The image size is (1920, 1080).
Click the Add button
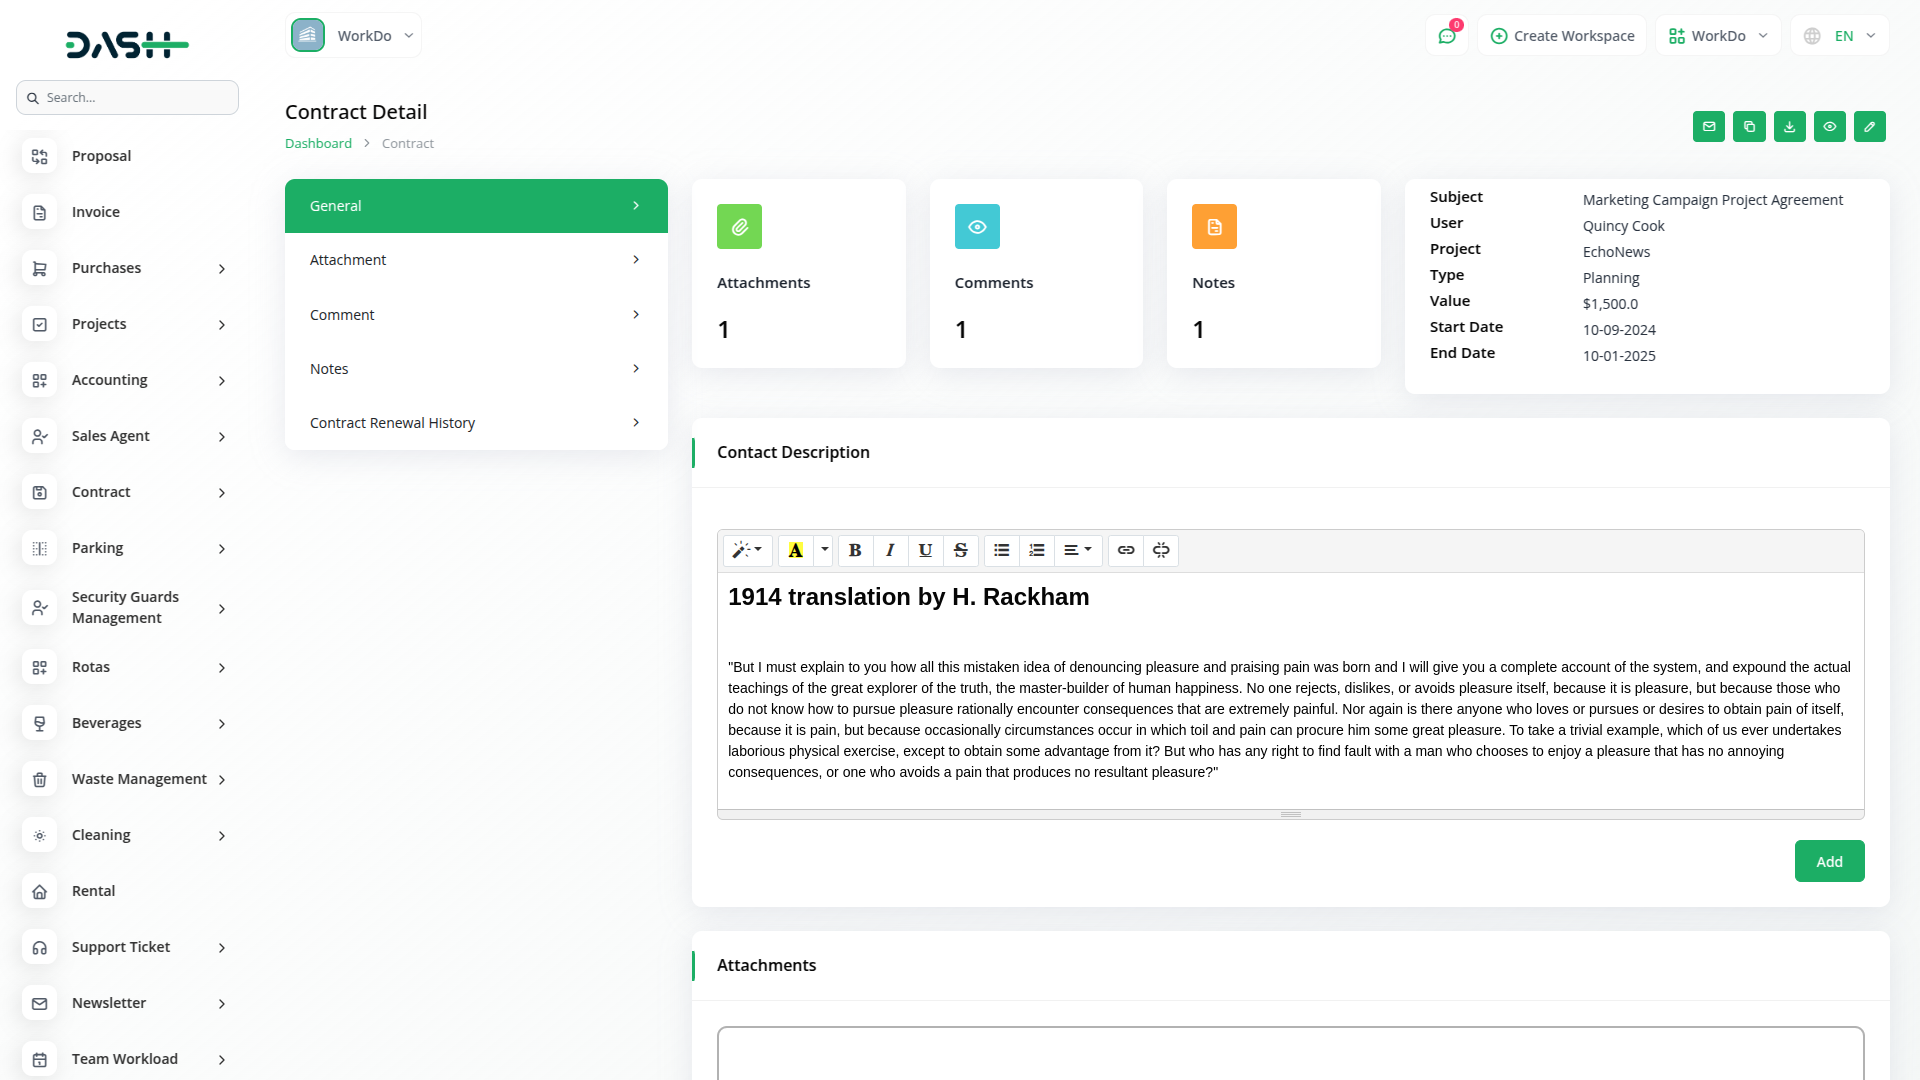click(x=1829, y=861)
